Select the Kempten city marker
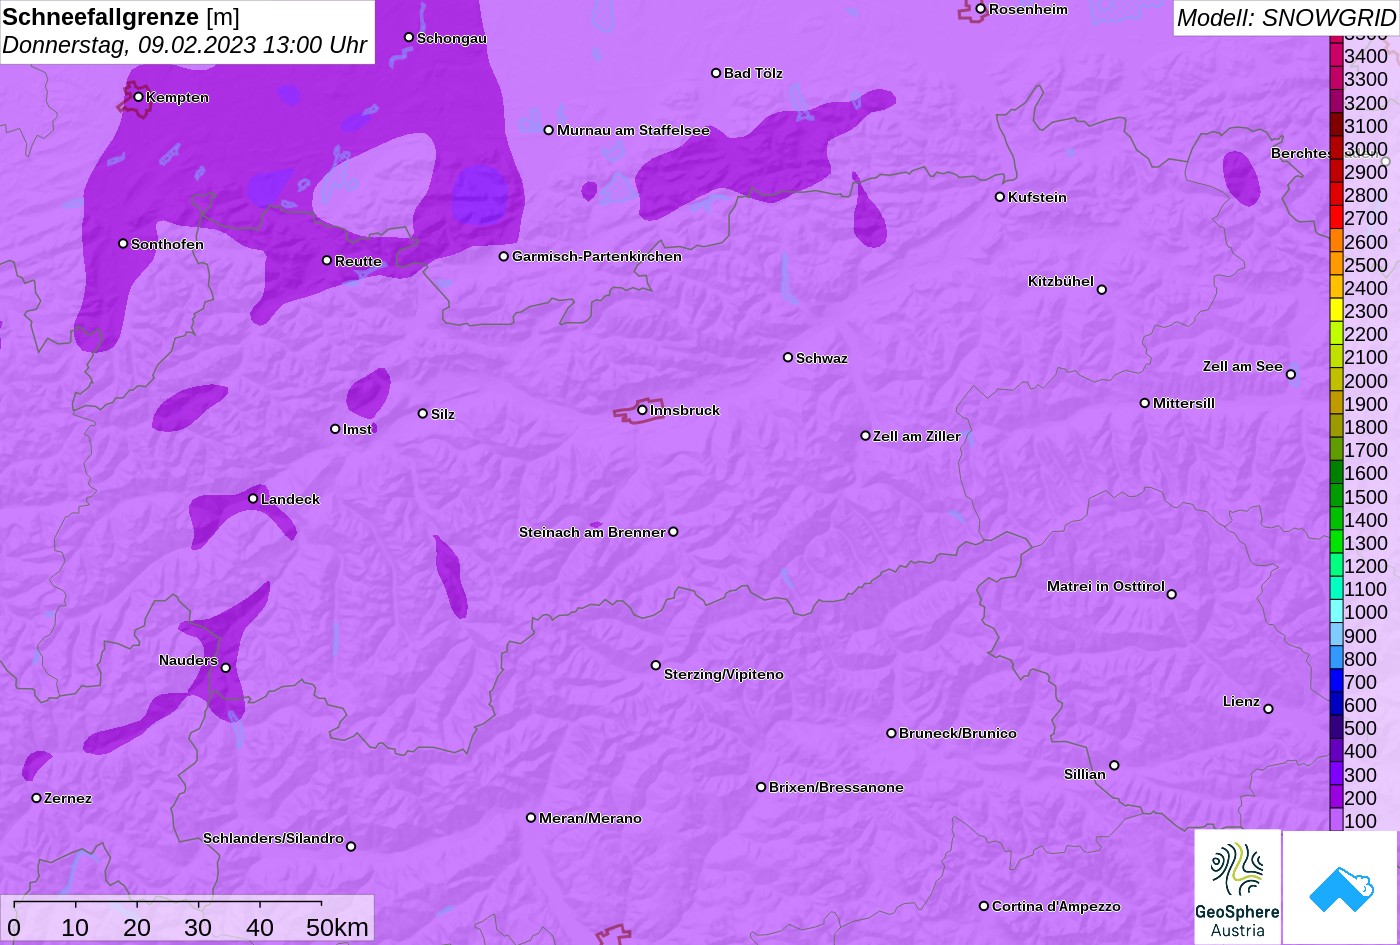The width and height of the screenshot is (1400, 945). [139, 97]
